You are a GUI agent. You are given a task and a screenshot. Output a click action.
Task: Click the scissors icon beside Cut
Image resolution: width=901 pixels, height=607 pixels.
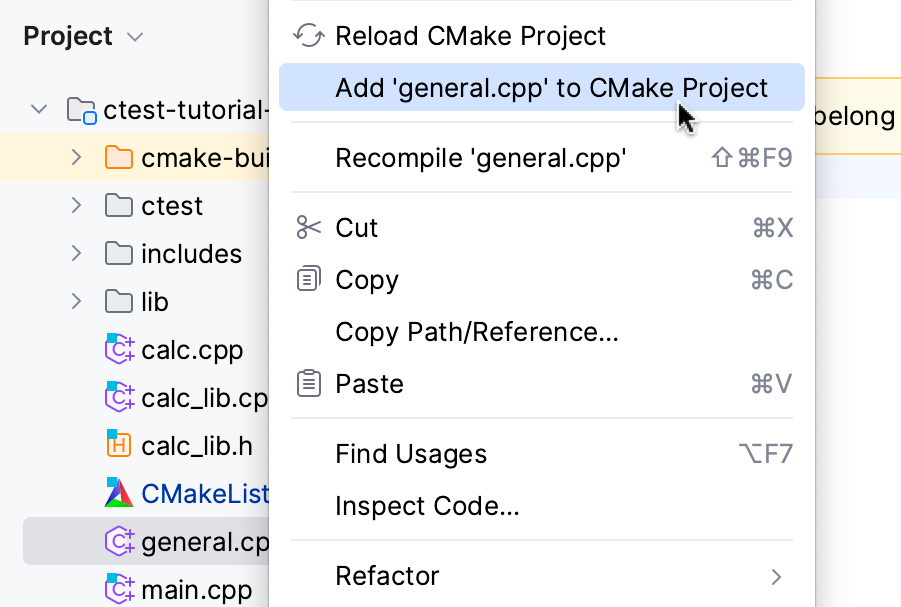click(x=309, y=227)
